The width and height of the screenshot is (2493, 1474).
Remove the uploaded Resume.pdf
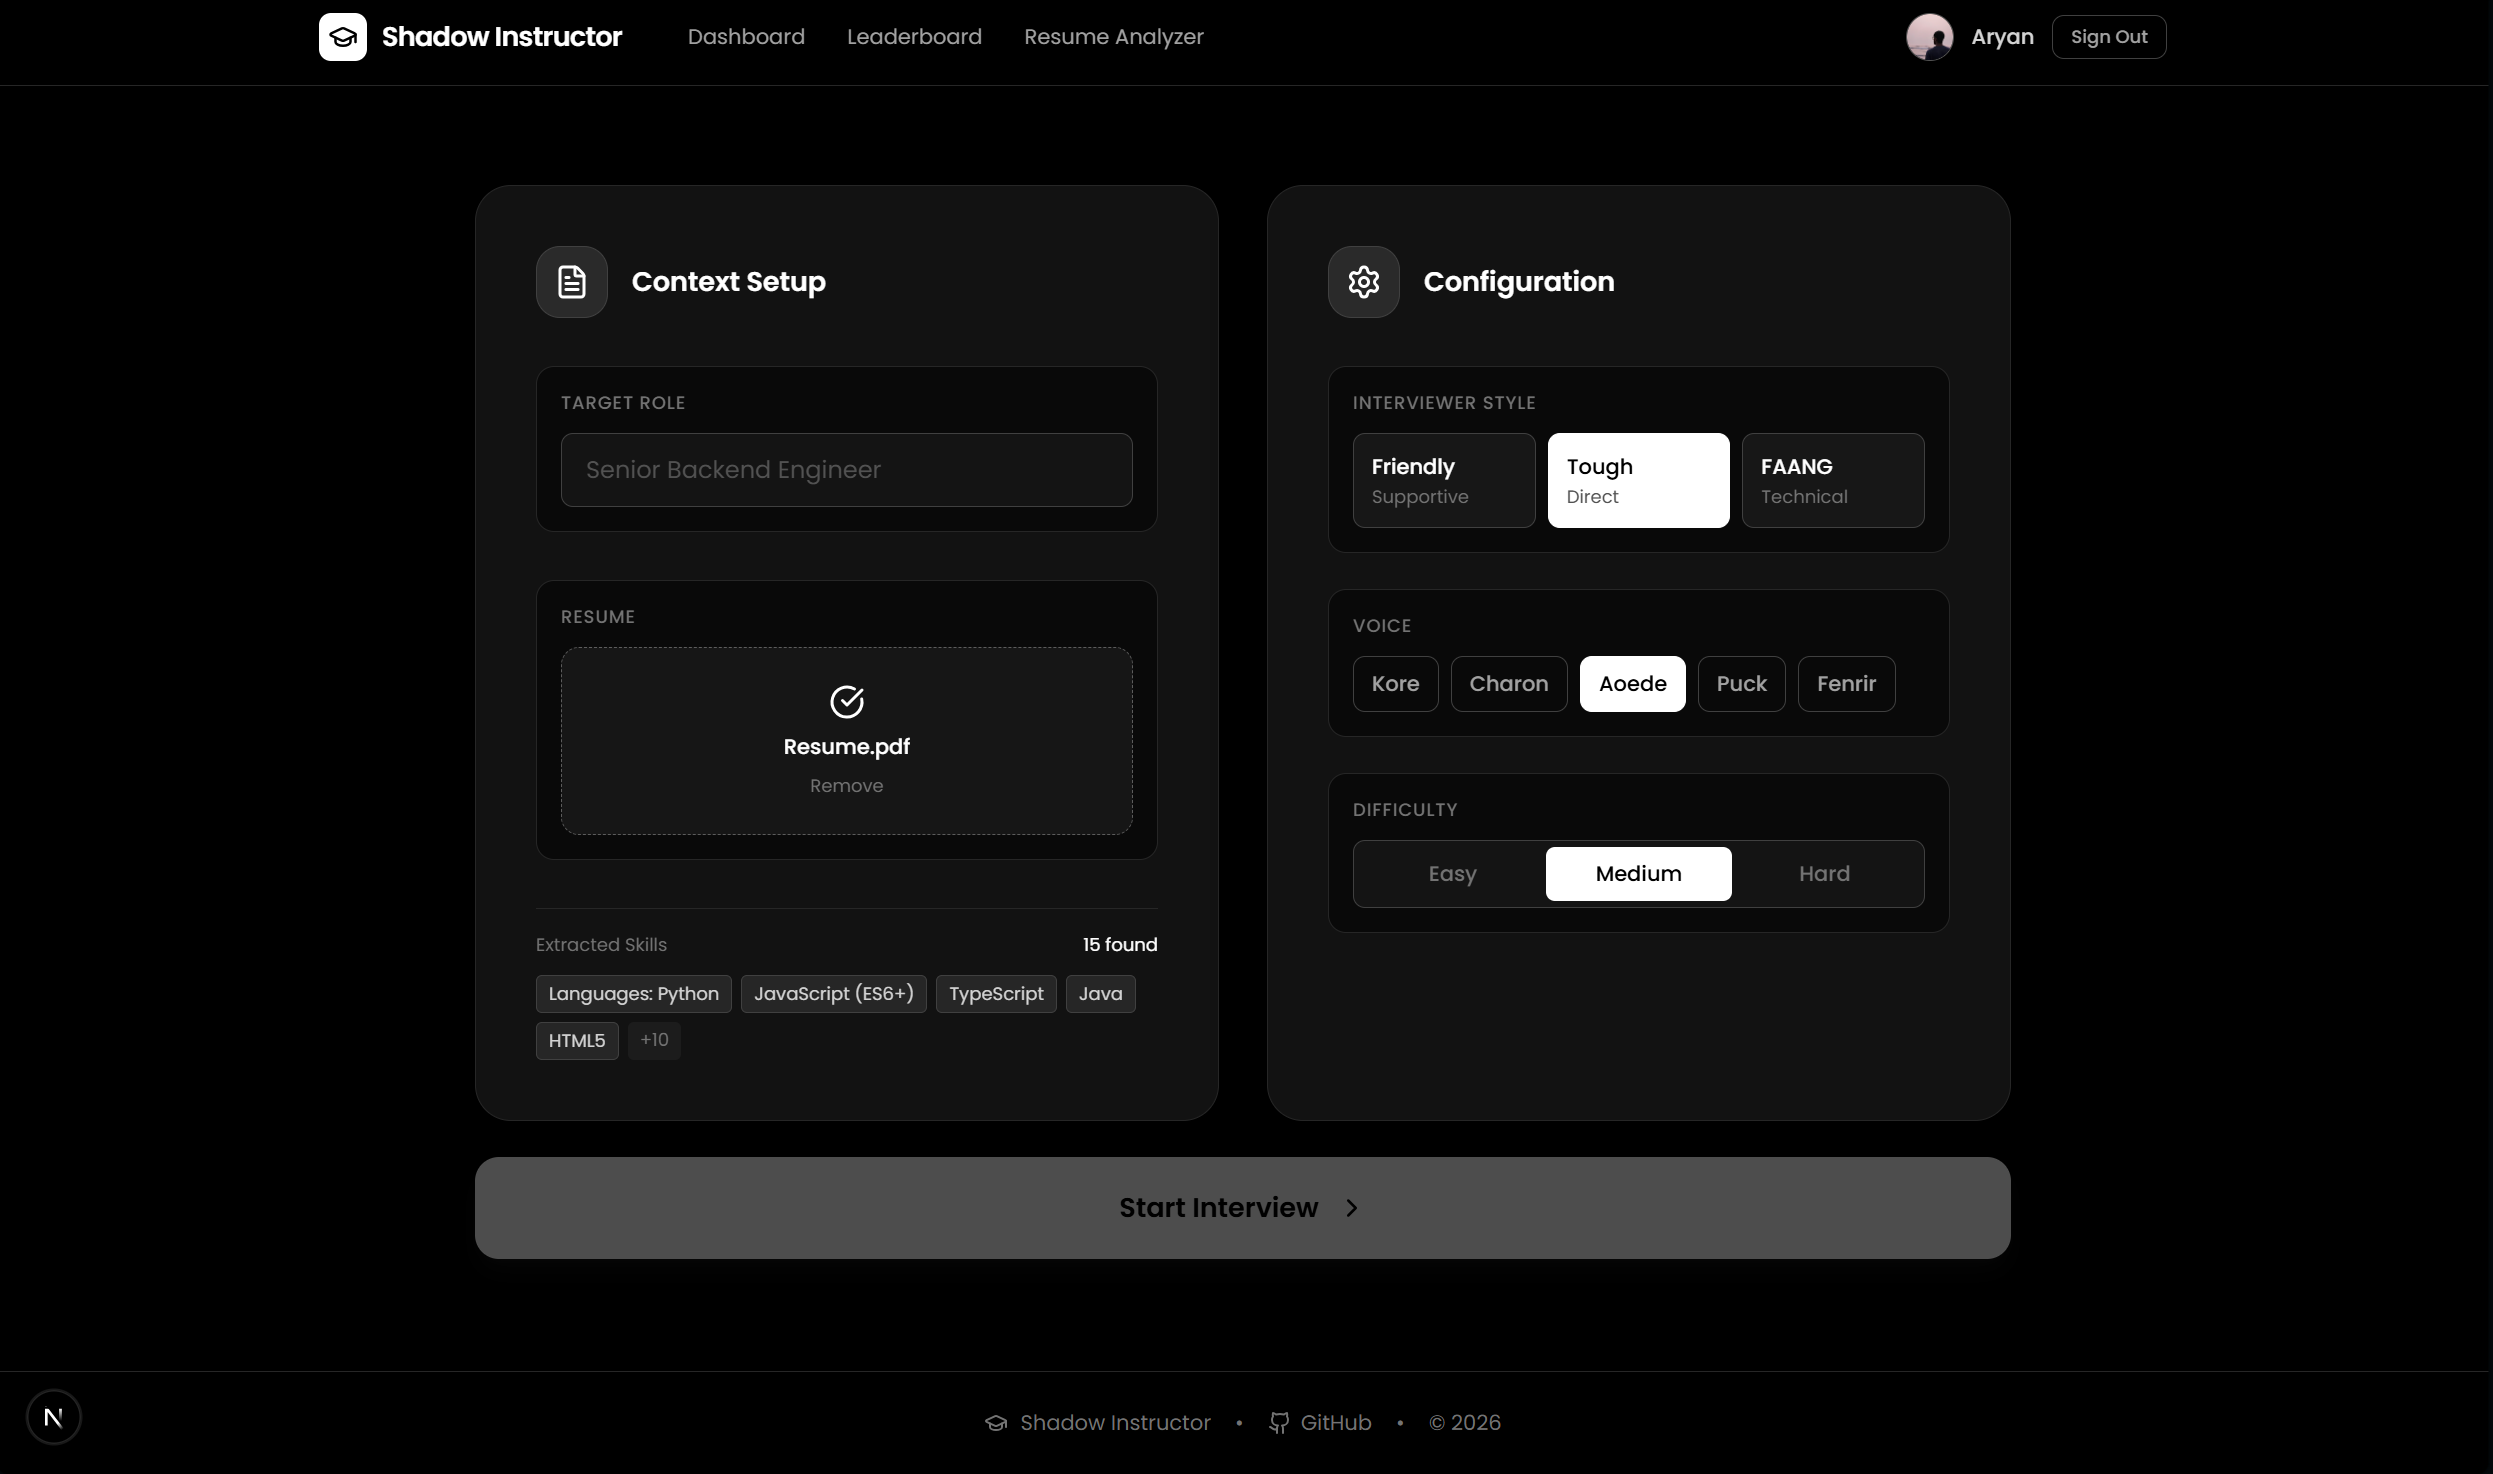[846, 786]
